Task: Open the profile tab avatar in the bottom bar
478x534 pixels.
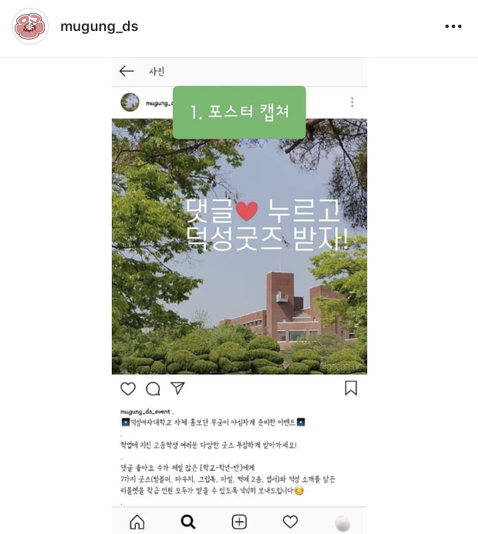Action: pos(342,523)
